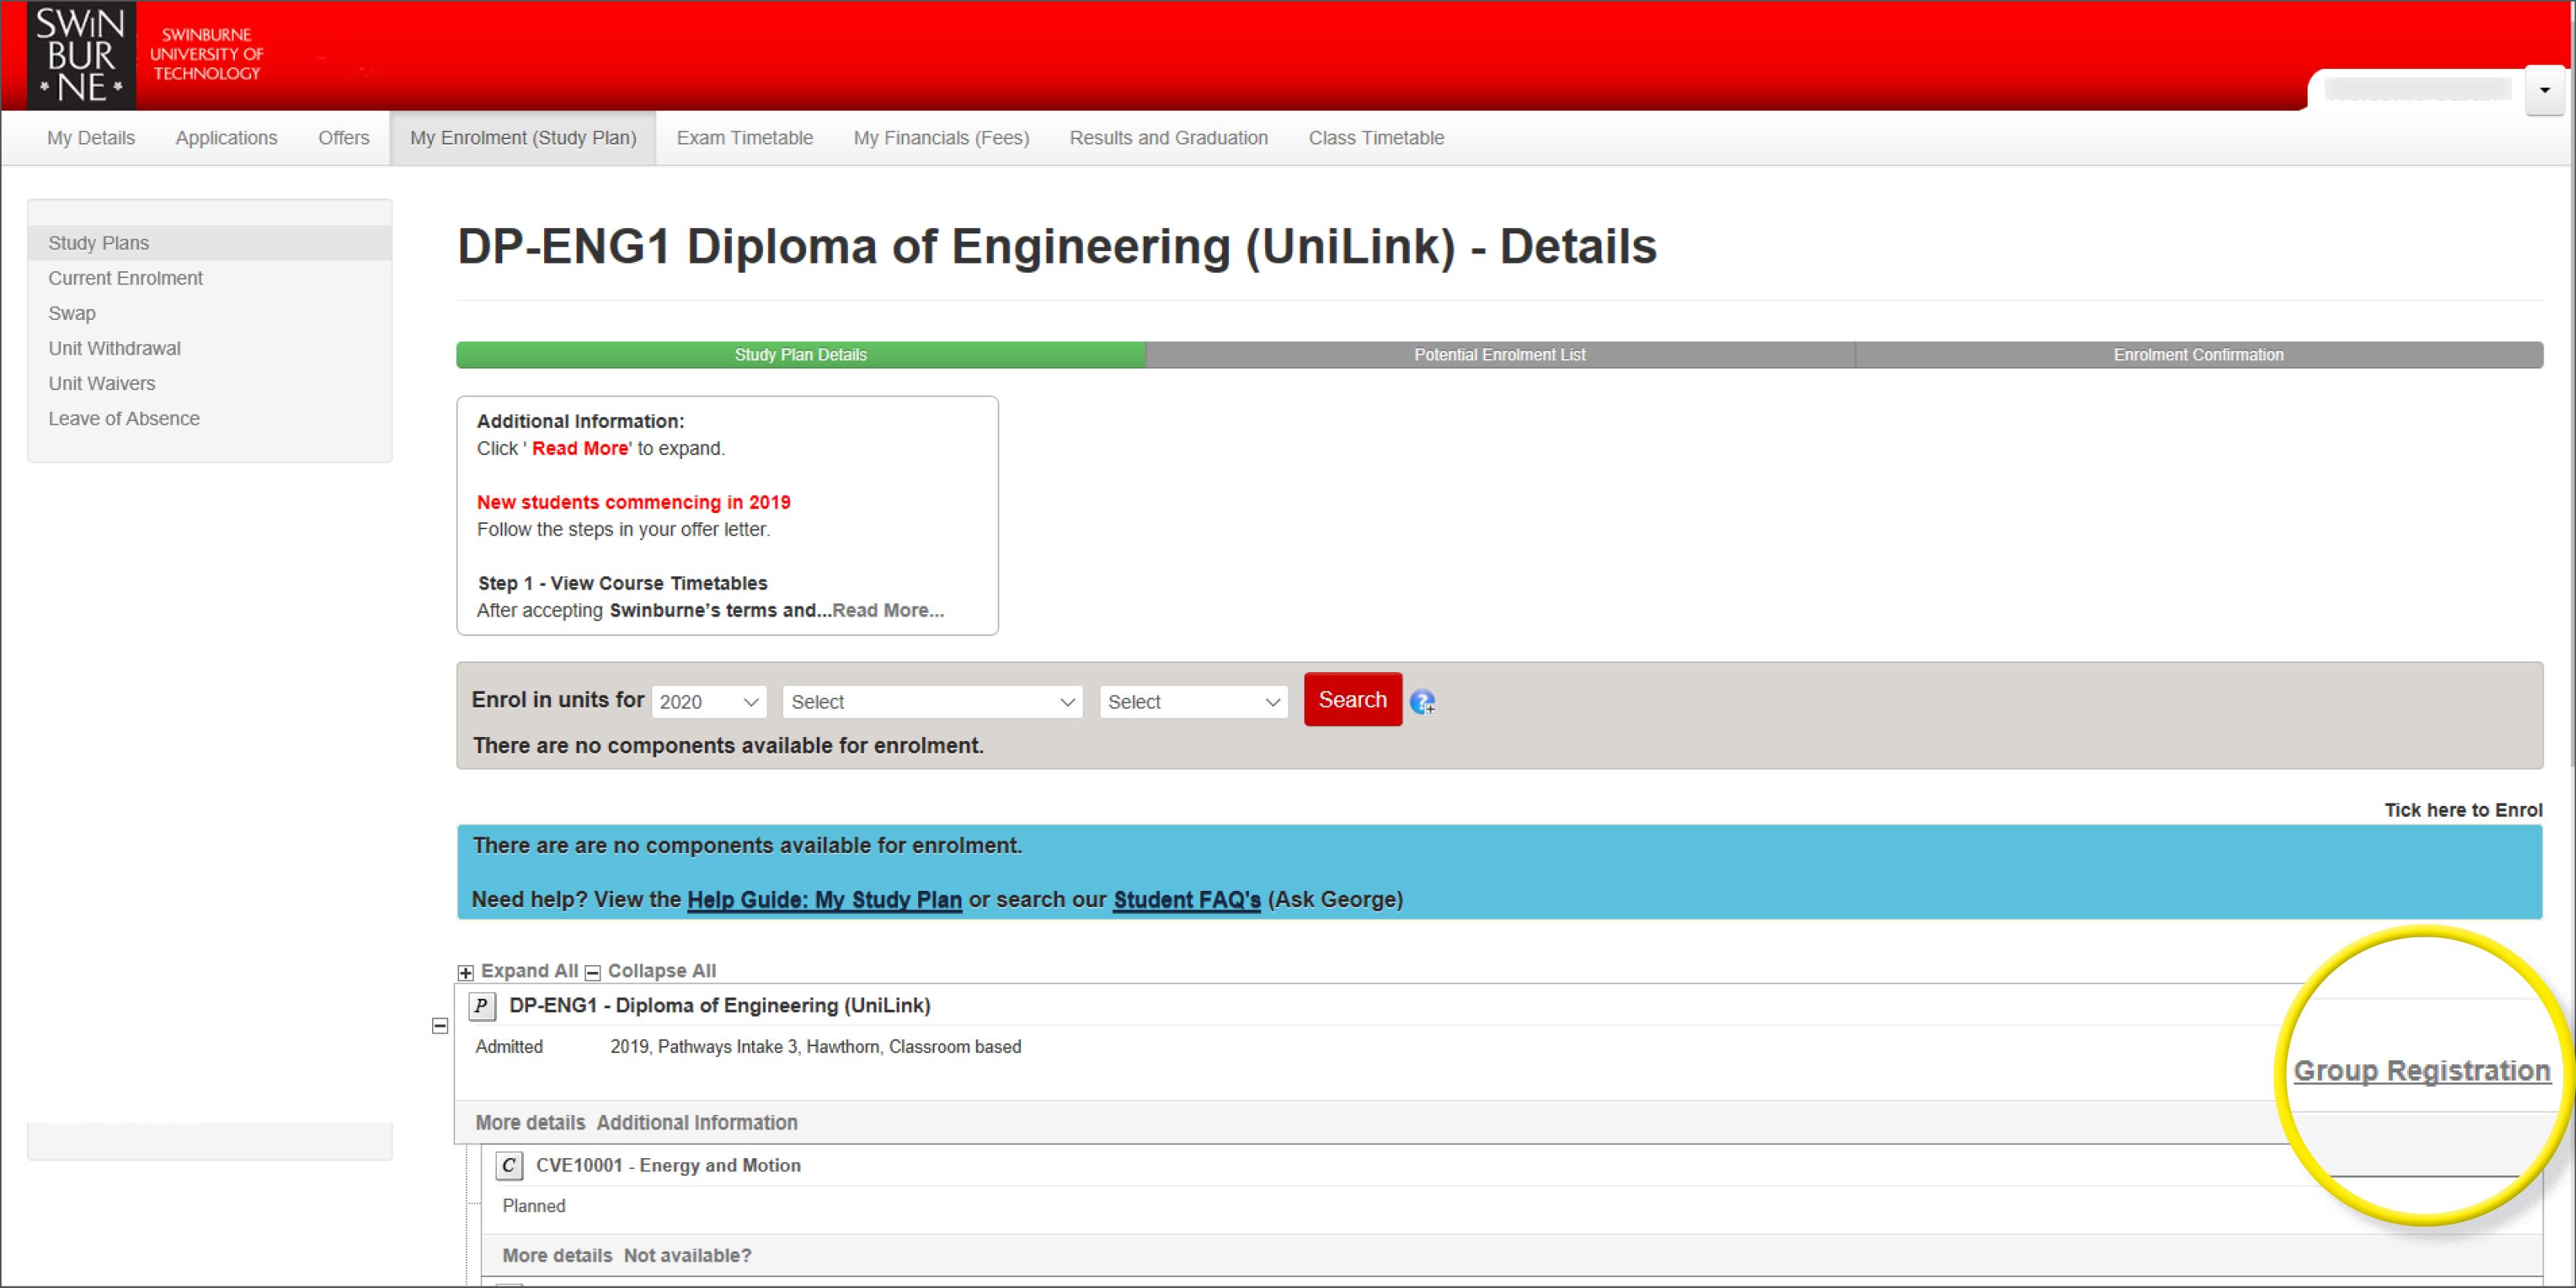2576x1288 pixels.
Task: Open the Group Registration link
Action: (2421, 1070)
